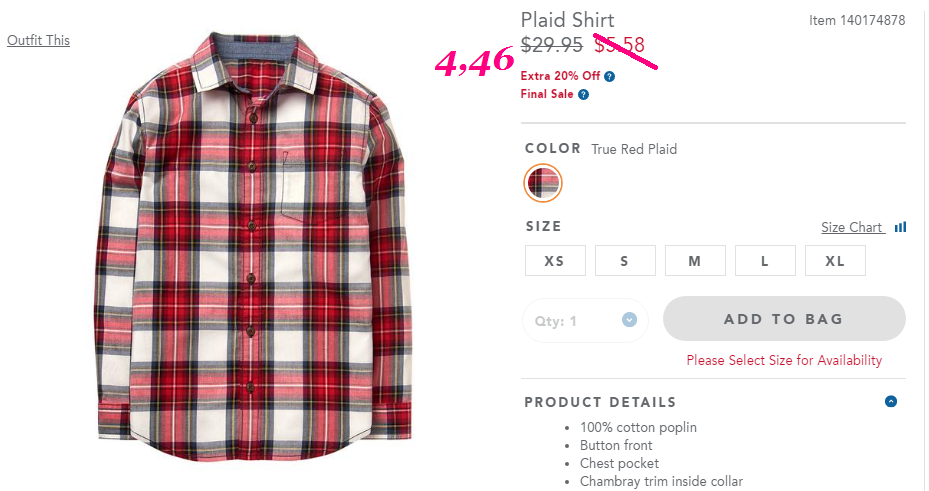Click the Plaid Shirt product title
Viewport: 929px width, 491px height.
[x=568, y=20]
